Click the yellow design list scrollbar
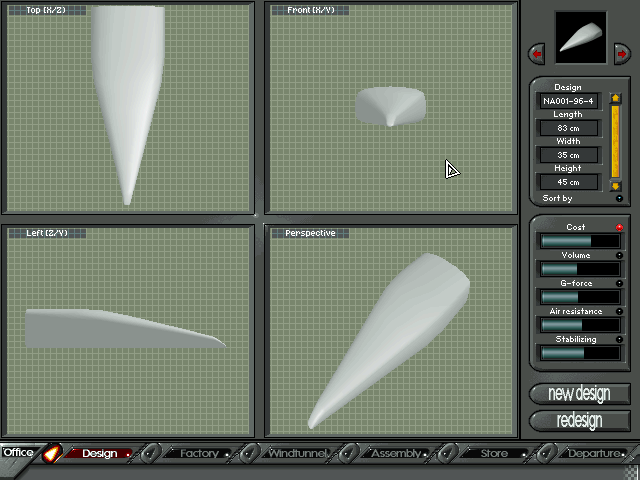 pos(616,142)
